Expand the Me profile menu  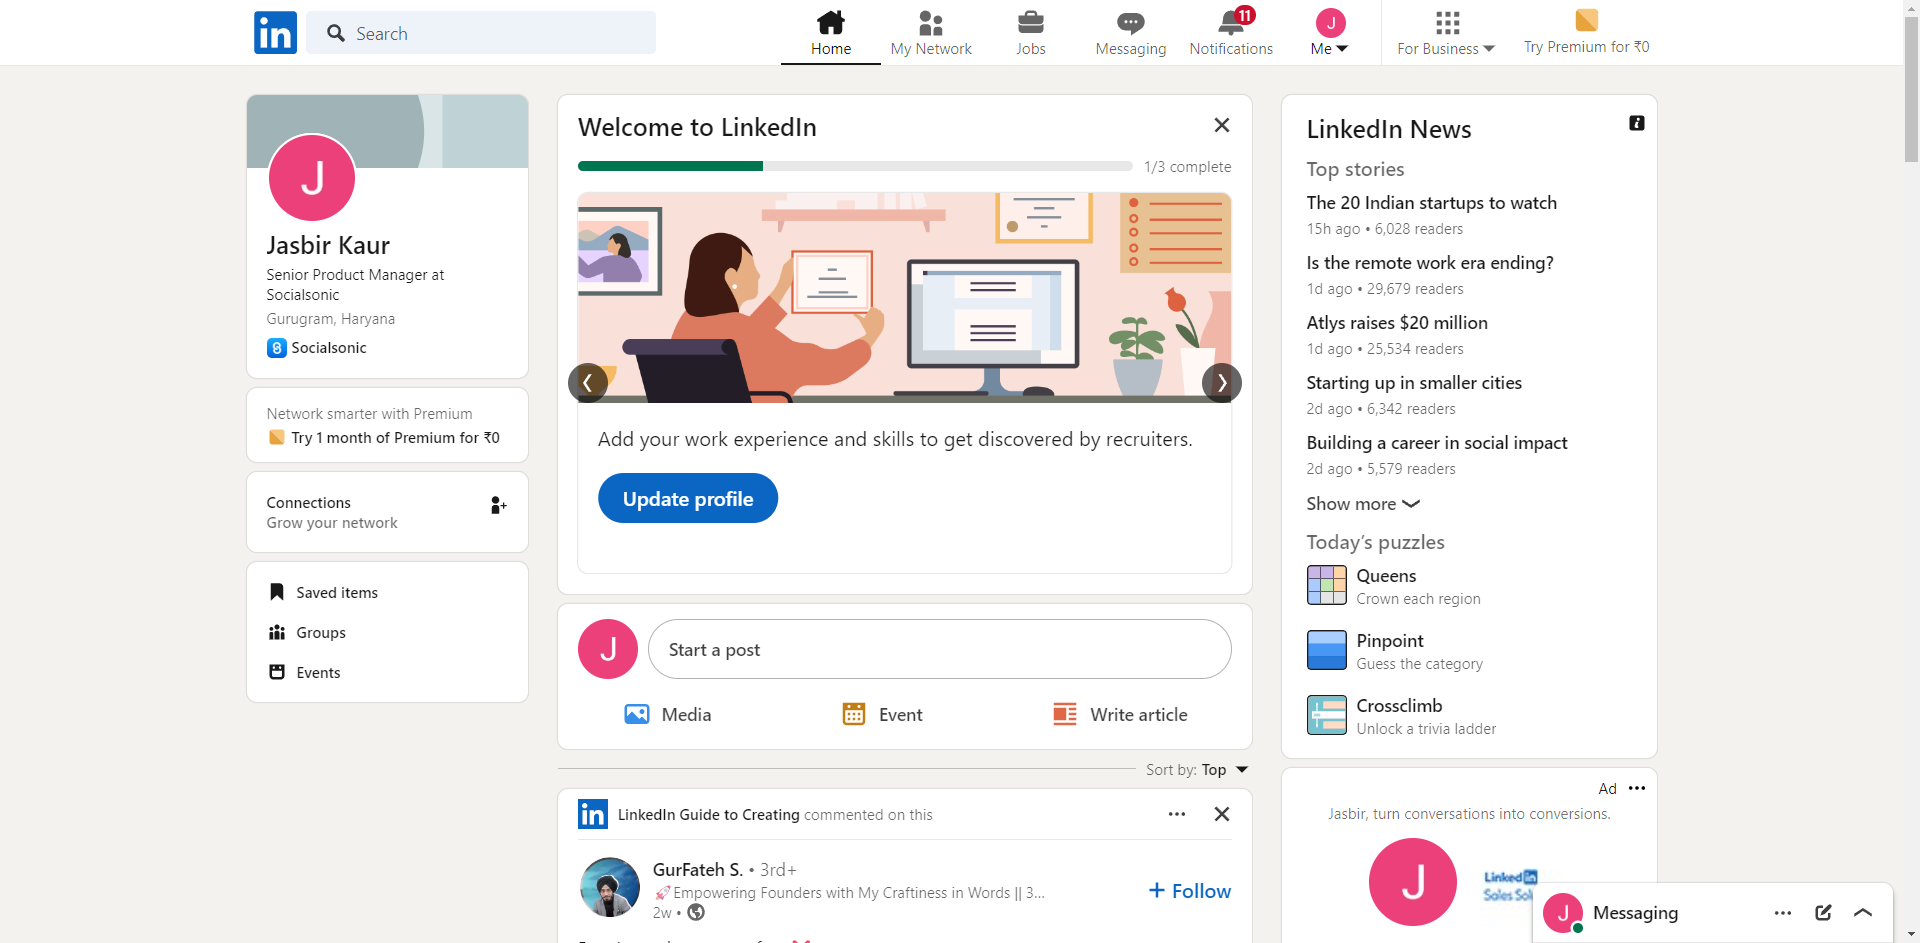1330,33
